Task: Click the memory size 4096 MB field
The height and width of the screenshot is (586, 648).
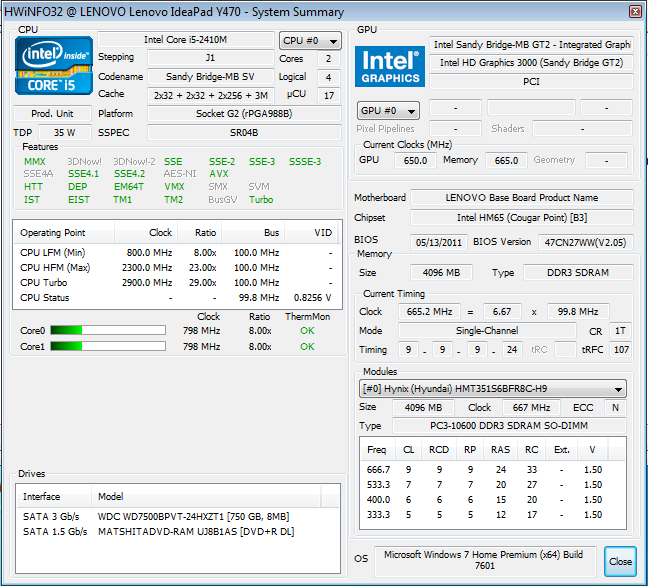Action: (441, 272)
